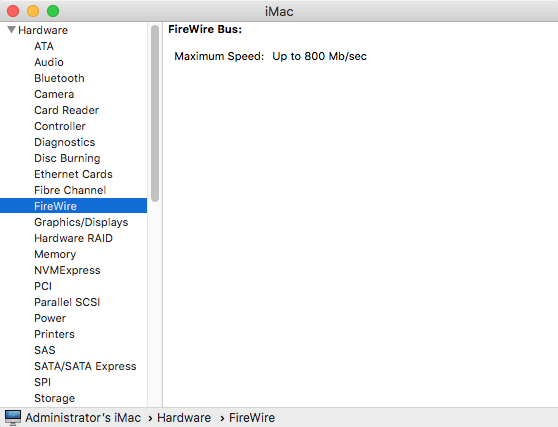Select ATA in the sidebar

pos(44,46)
